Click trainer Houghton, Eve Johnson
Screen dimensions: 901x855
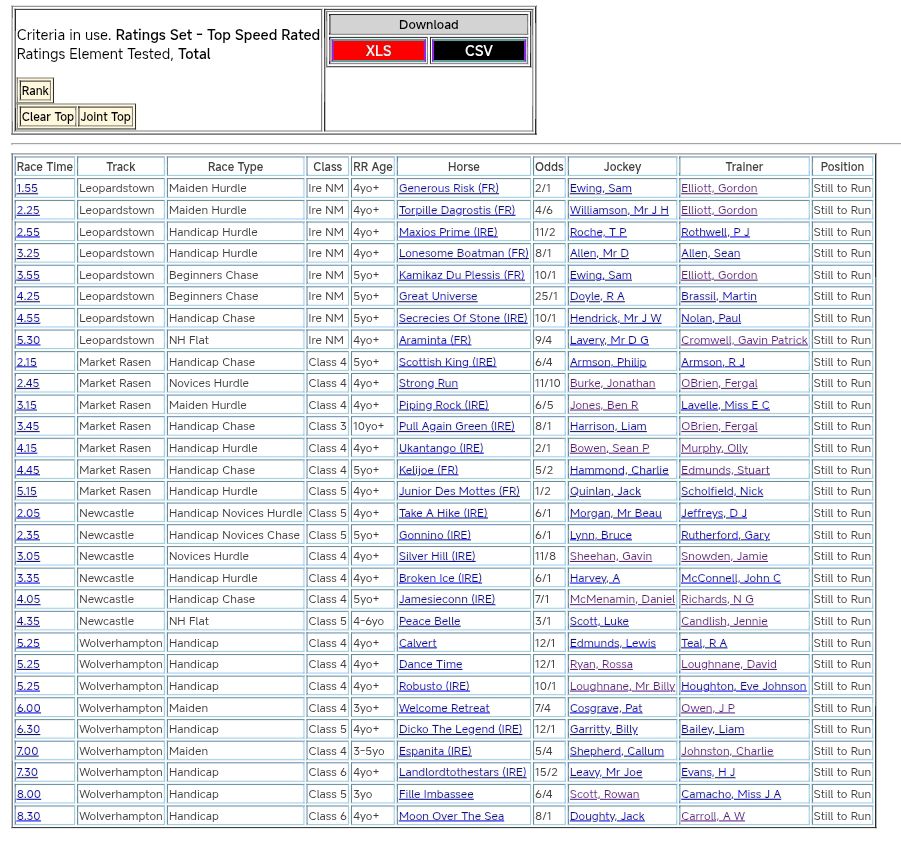click(x=743, y=687)
